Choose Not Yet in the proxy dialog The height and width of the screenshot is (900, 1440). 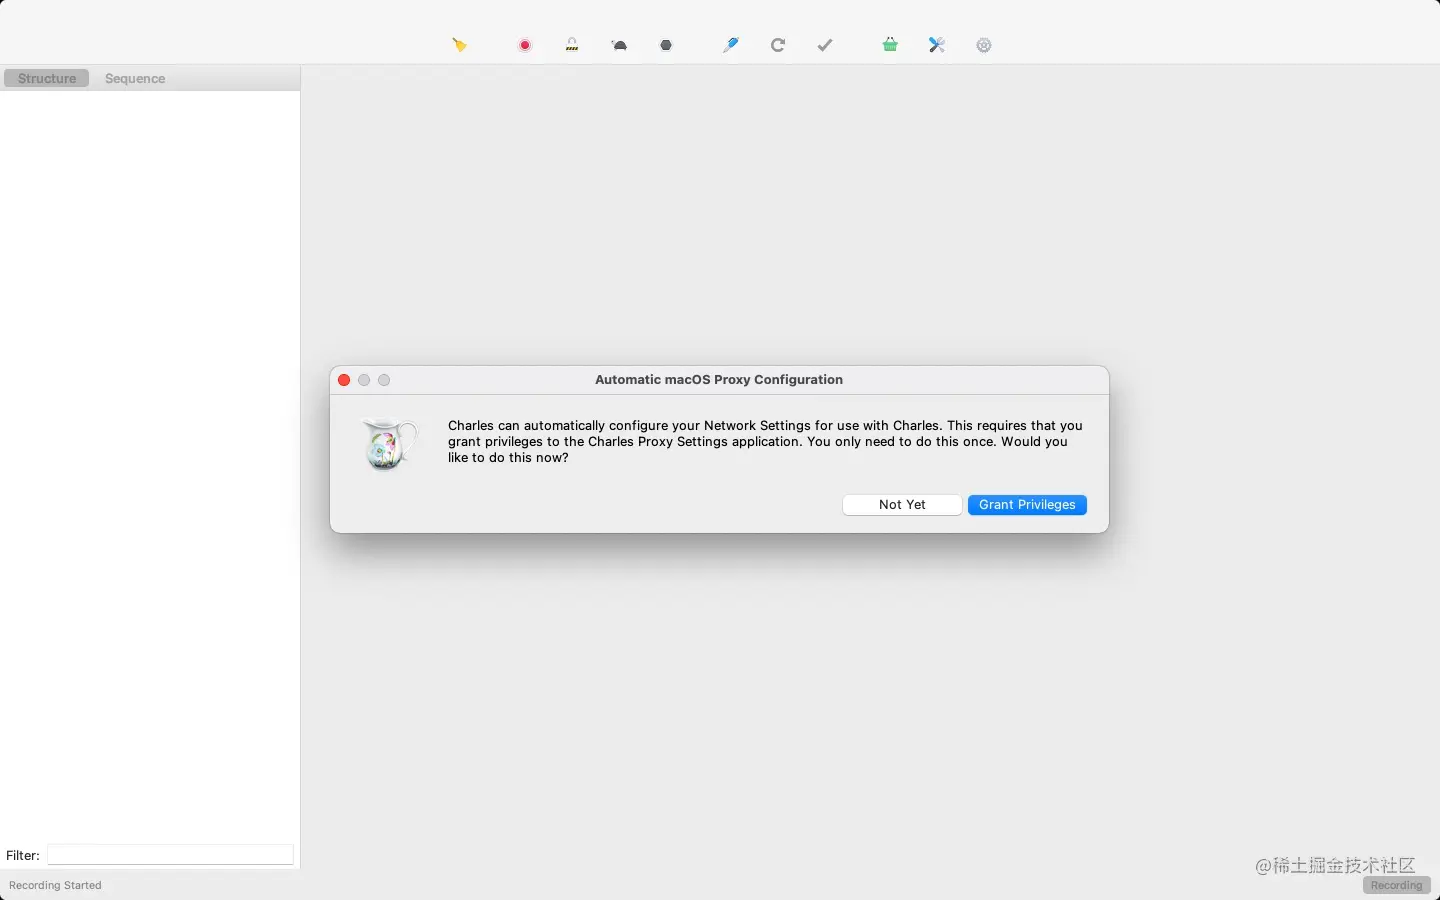click(902, 505)
